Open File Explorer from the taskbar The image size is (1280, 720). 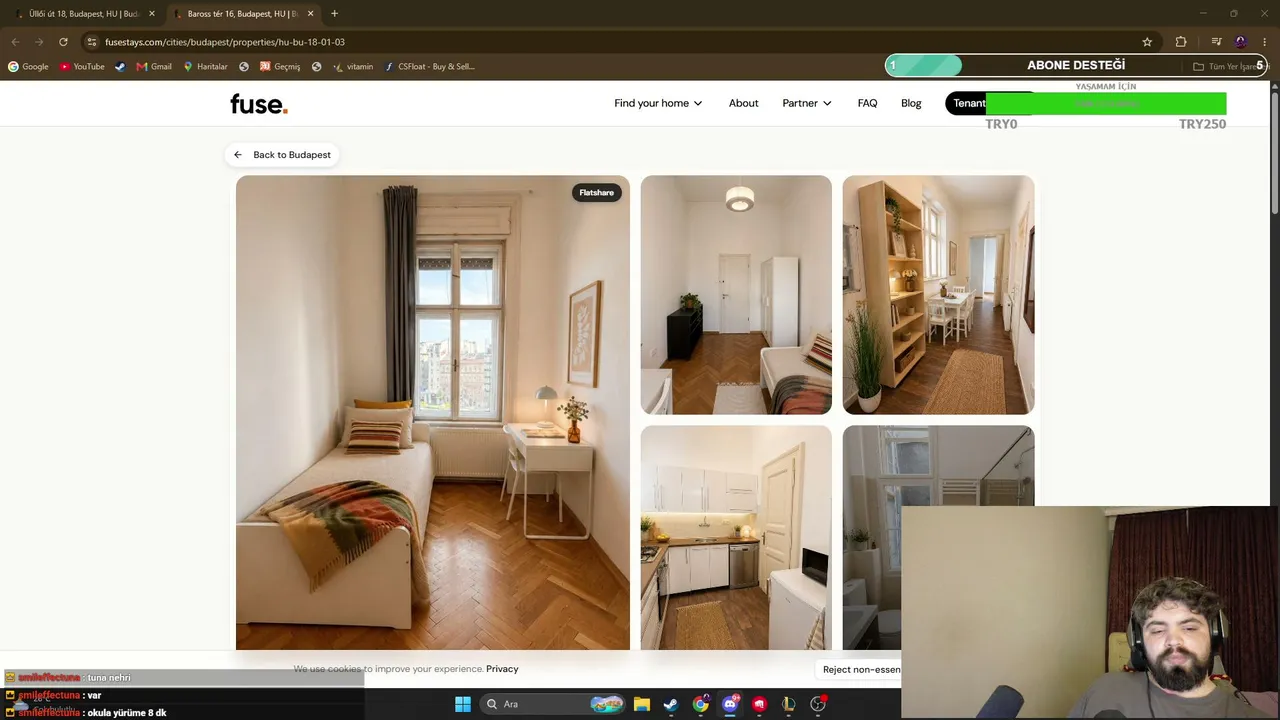[642, 704]
